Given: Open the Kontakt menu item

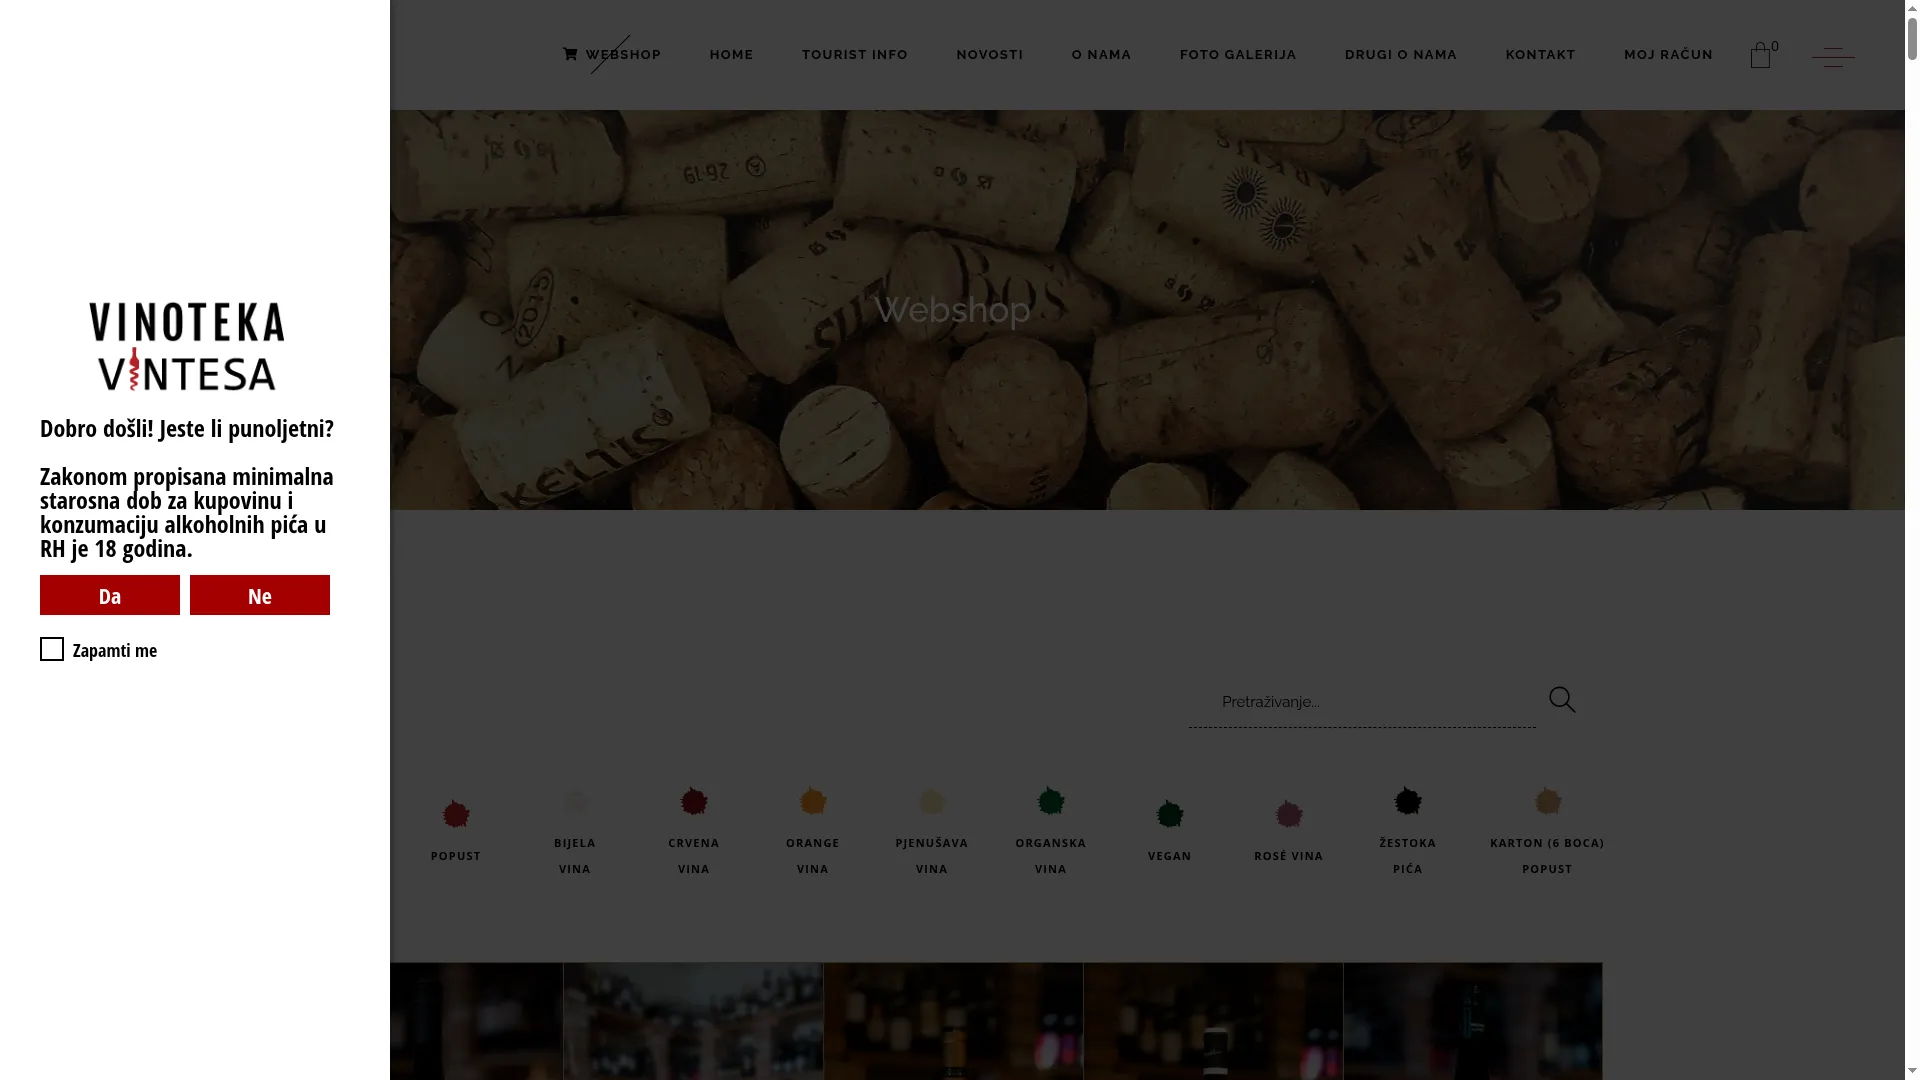Looking at the screenshot, I should (1541, 55).
